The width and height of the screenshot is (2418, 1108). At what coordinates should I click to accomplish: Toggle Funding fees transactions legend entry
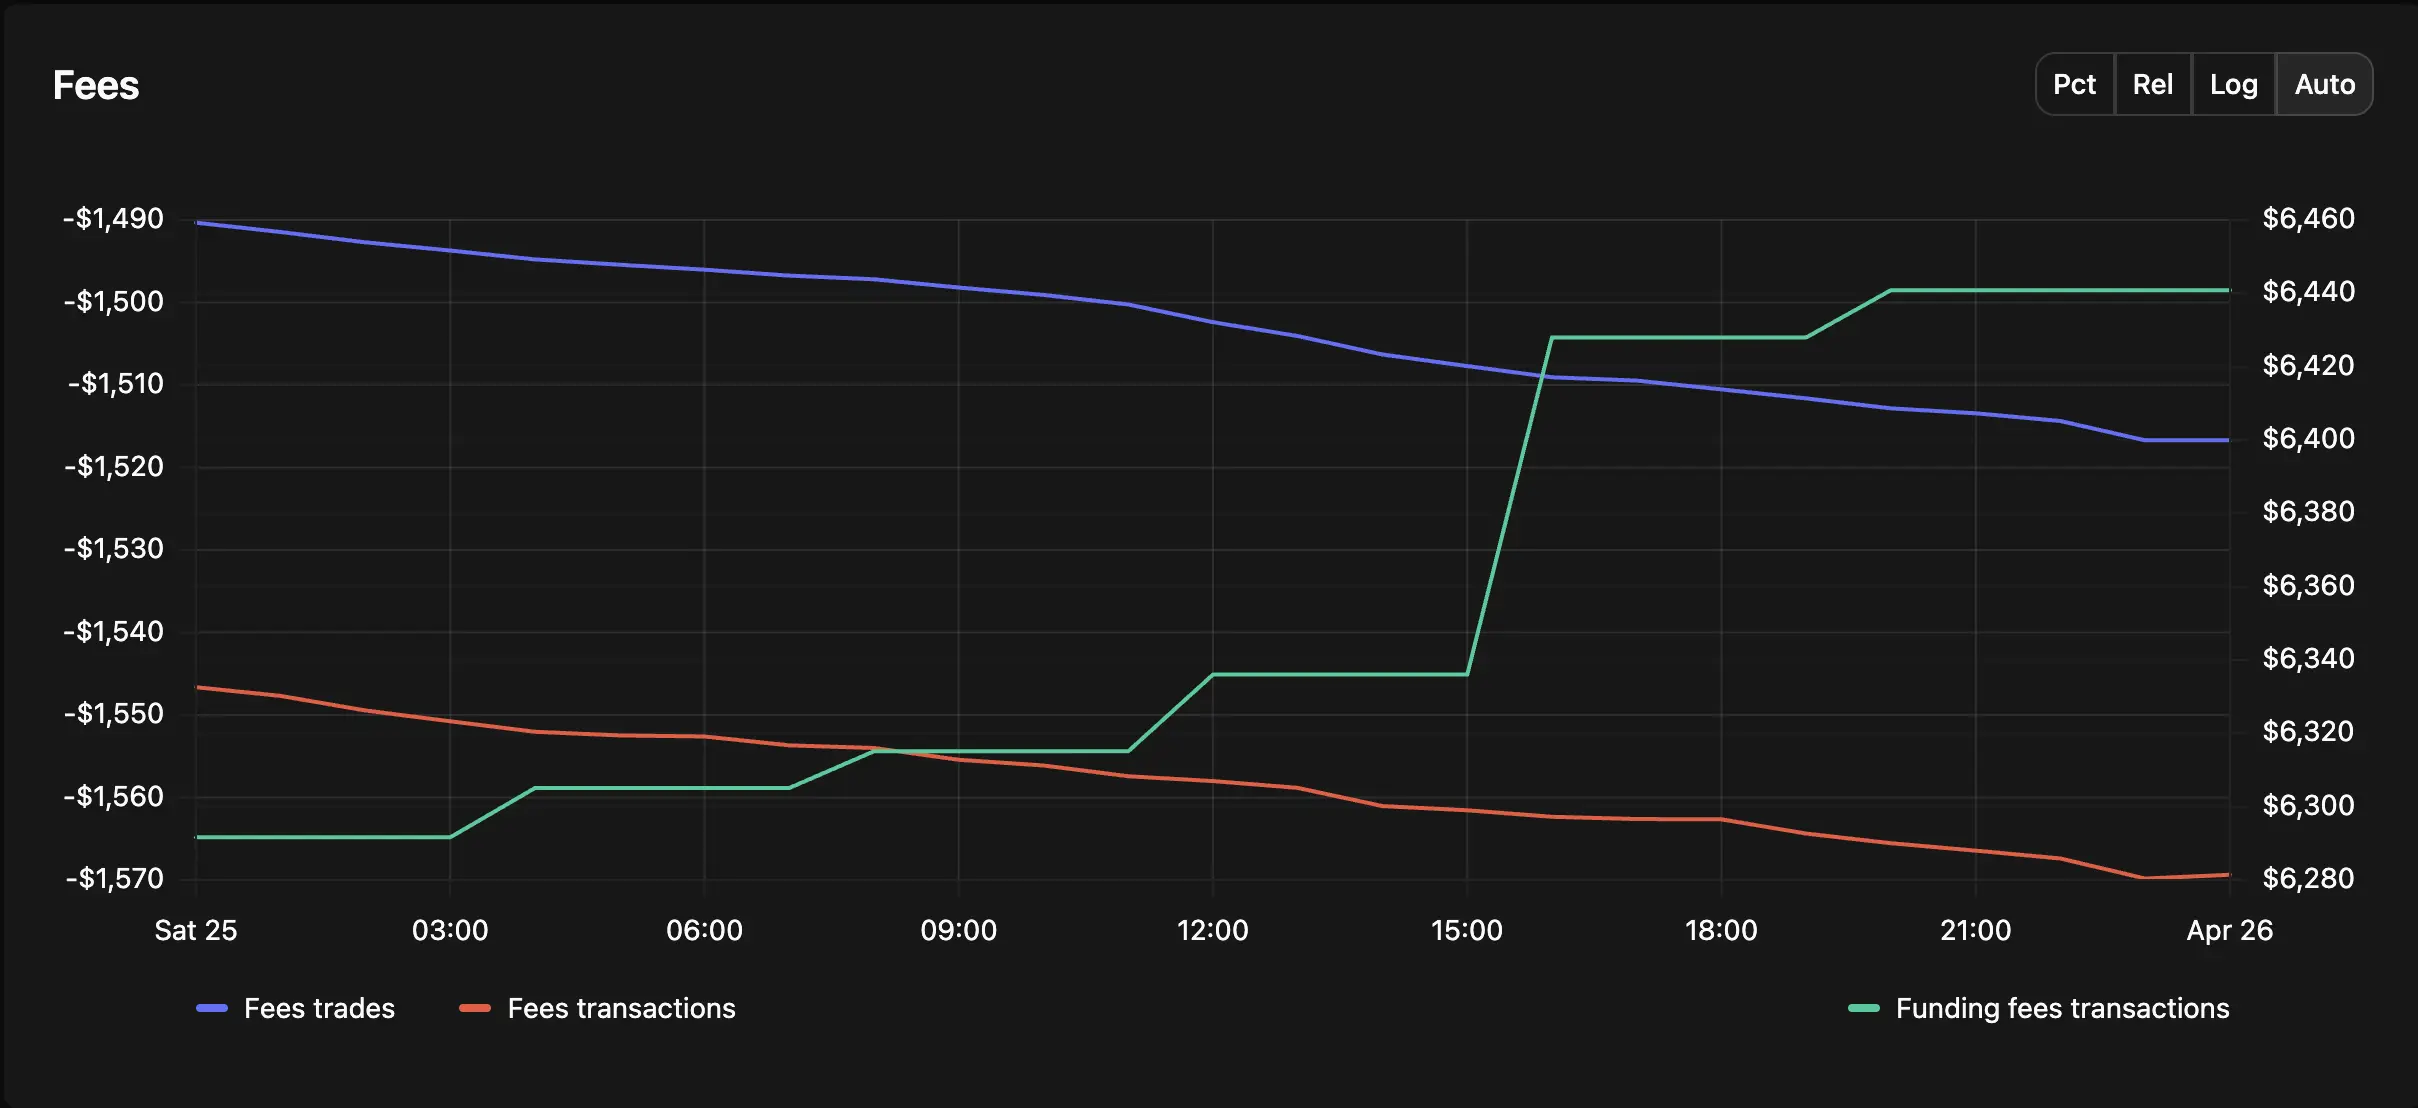point(2039,1008)
